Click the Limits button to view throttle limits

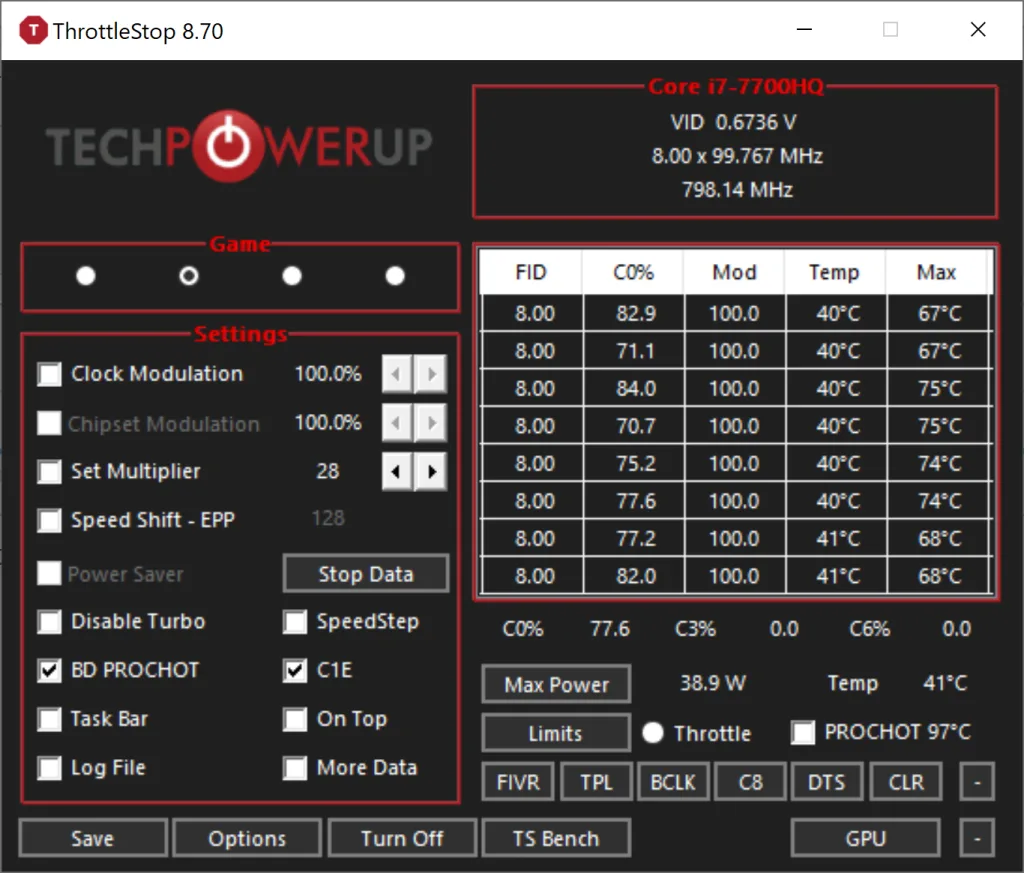pos(555,733)
